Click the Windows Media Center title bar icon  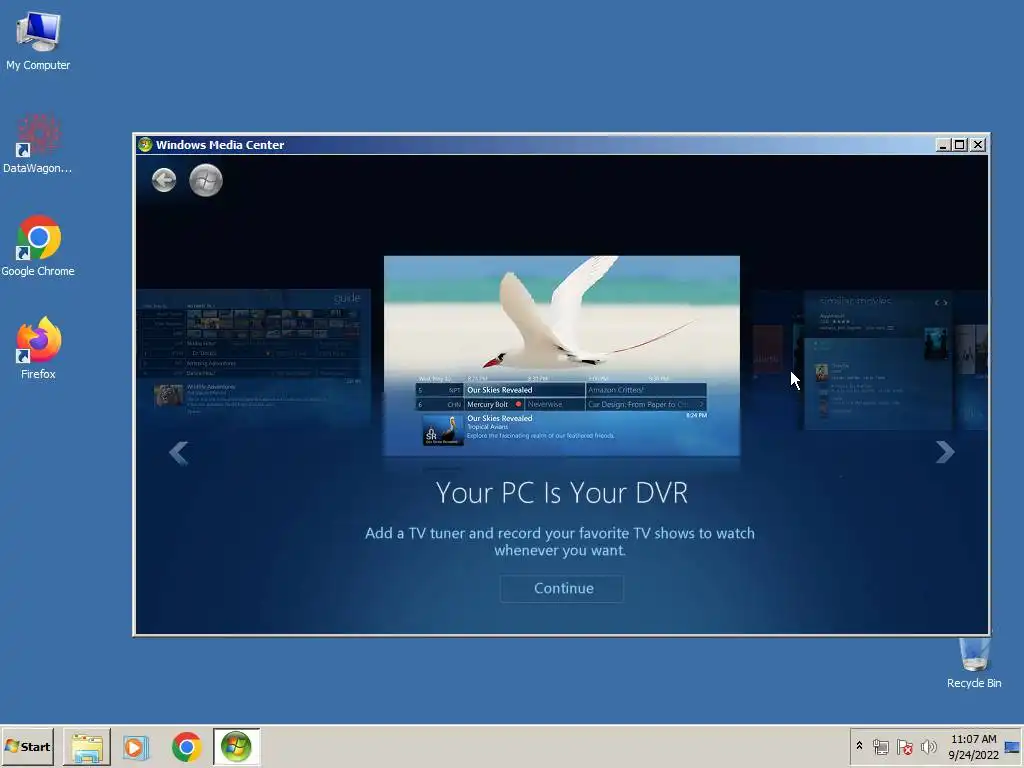click(x=145, y=144)
